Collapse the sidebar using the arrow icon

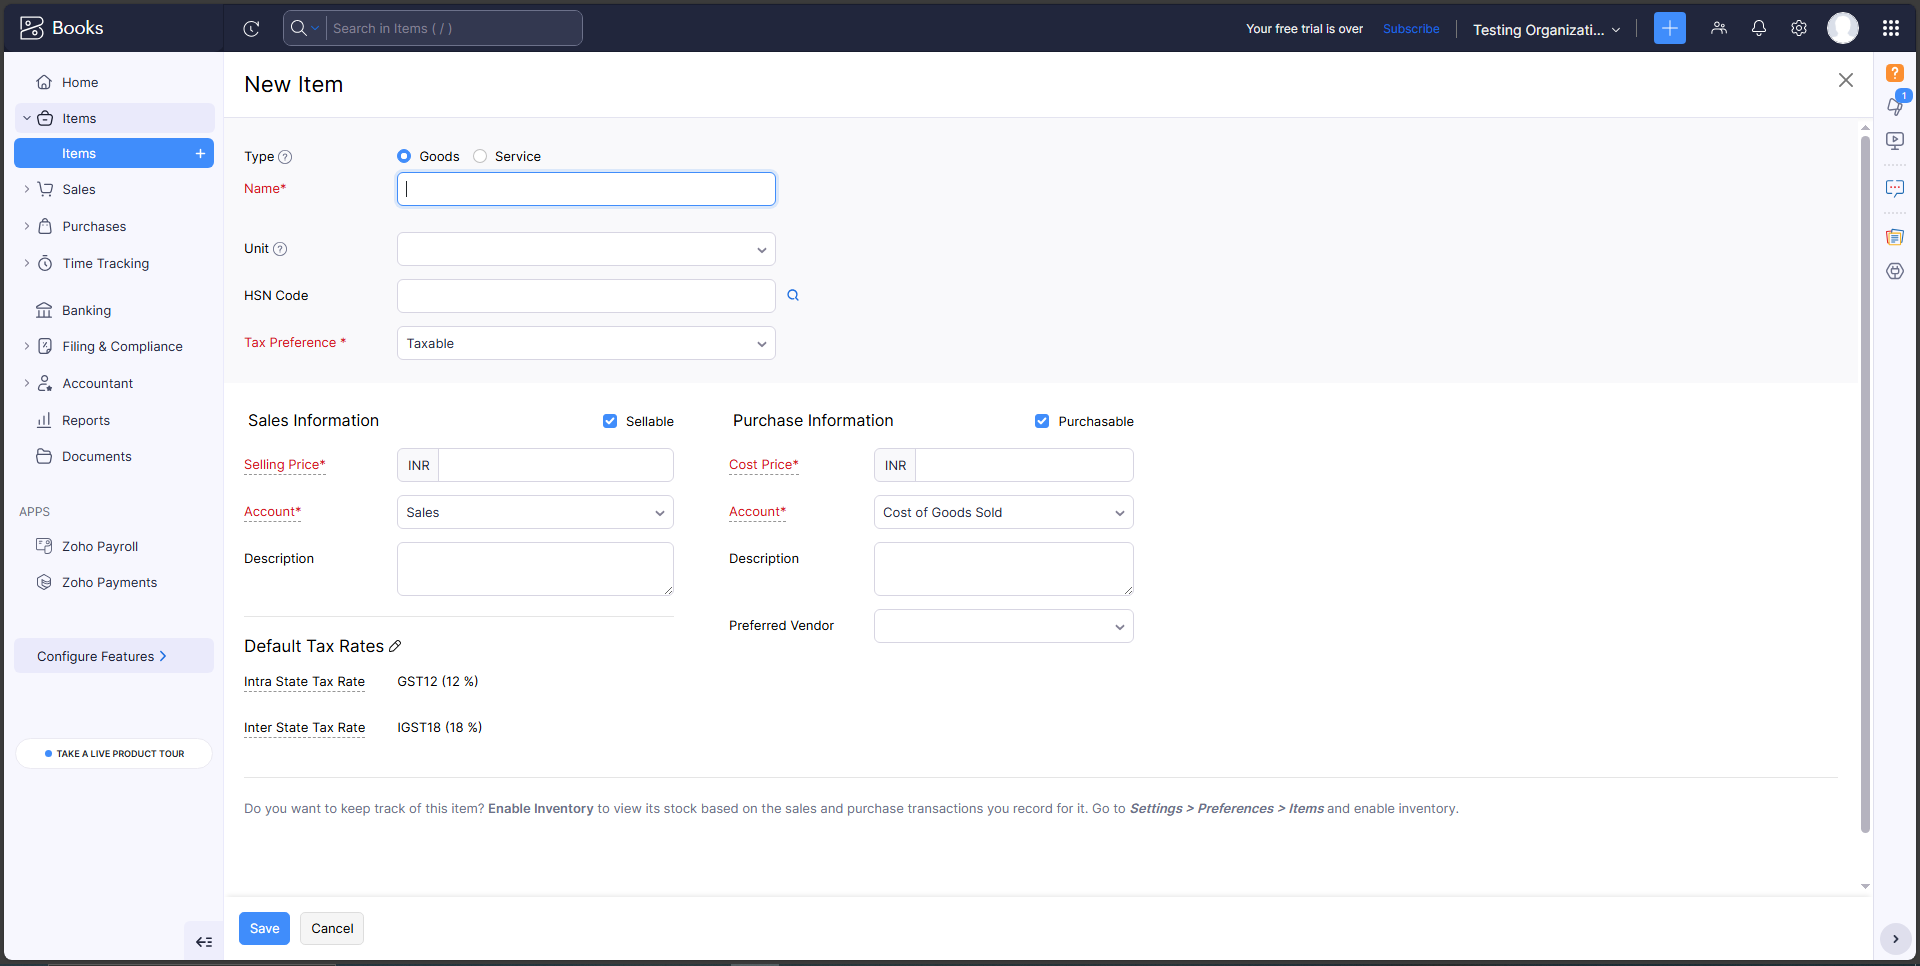tap(204, 942)
